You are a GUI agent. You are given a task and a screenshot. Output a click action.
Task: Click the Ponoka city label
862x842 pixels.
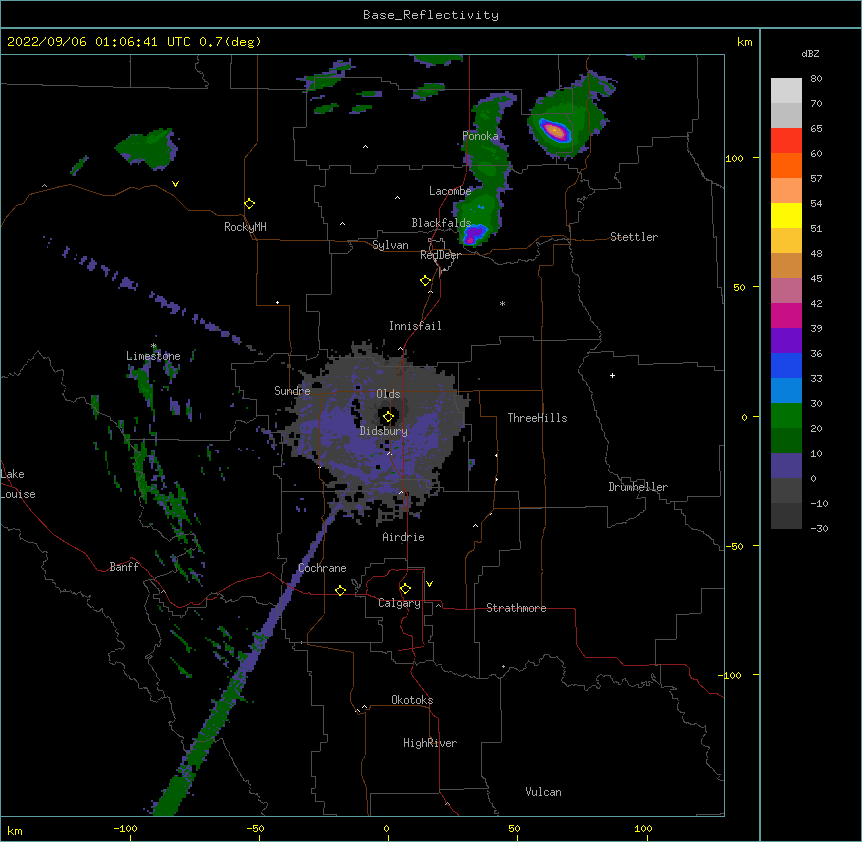pos(480,136)
